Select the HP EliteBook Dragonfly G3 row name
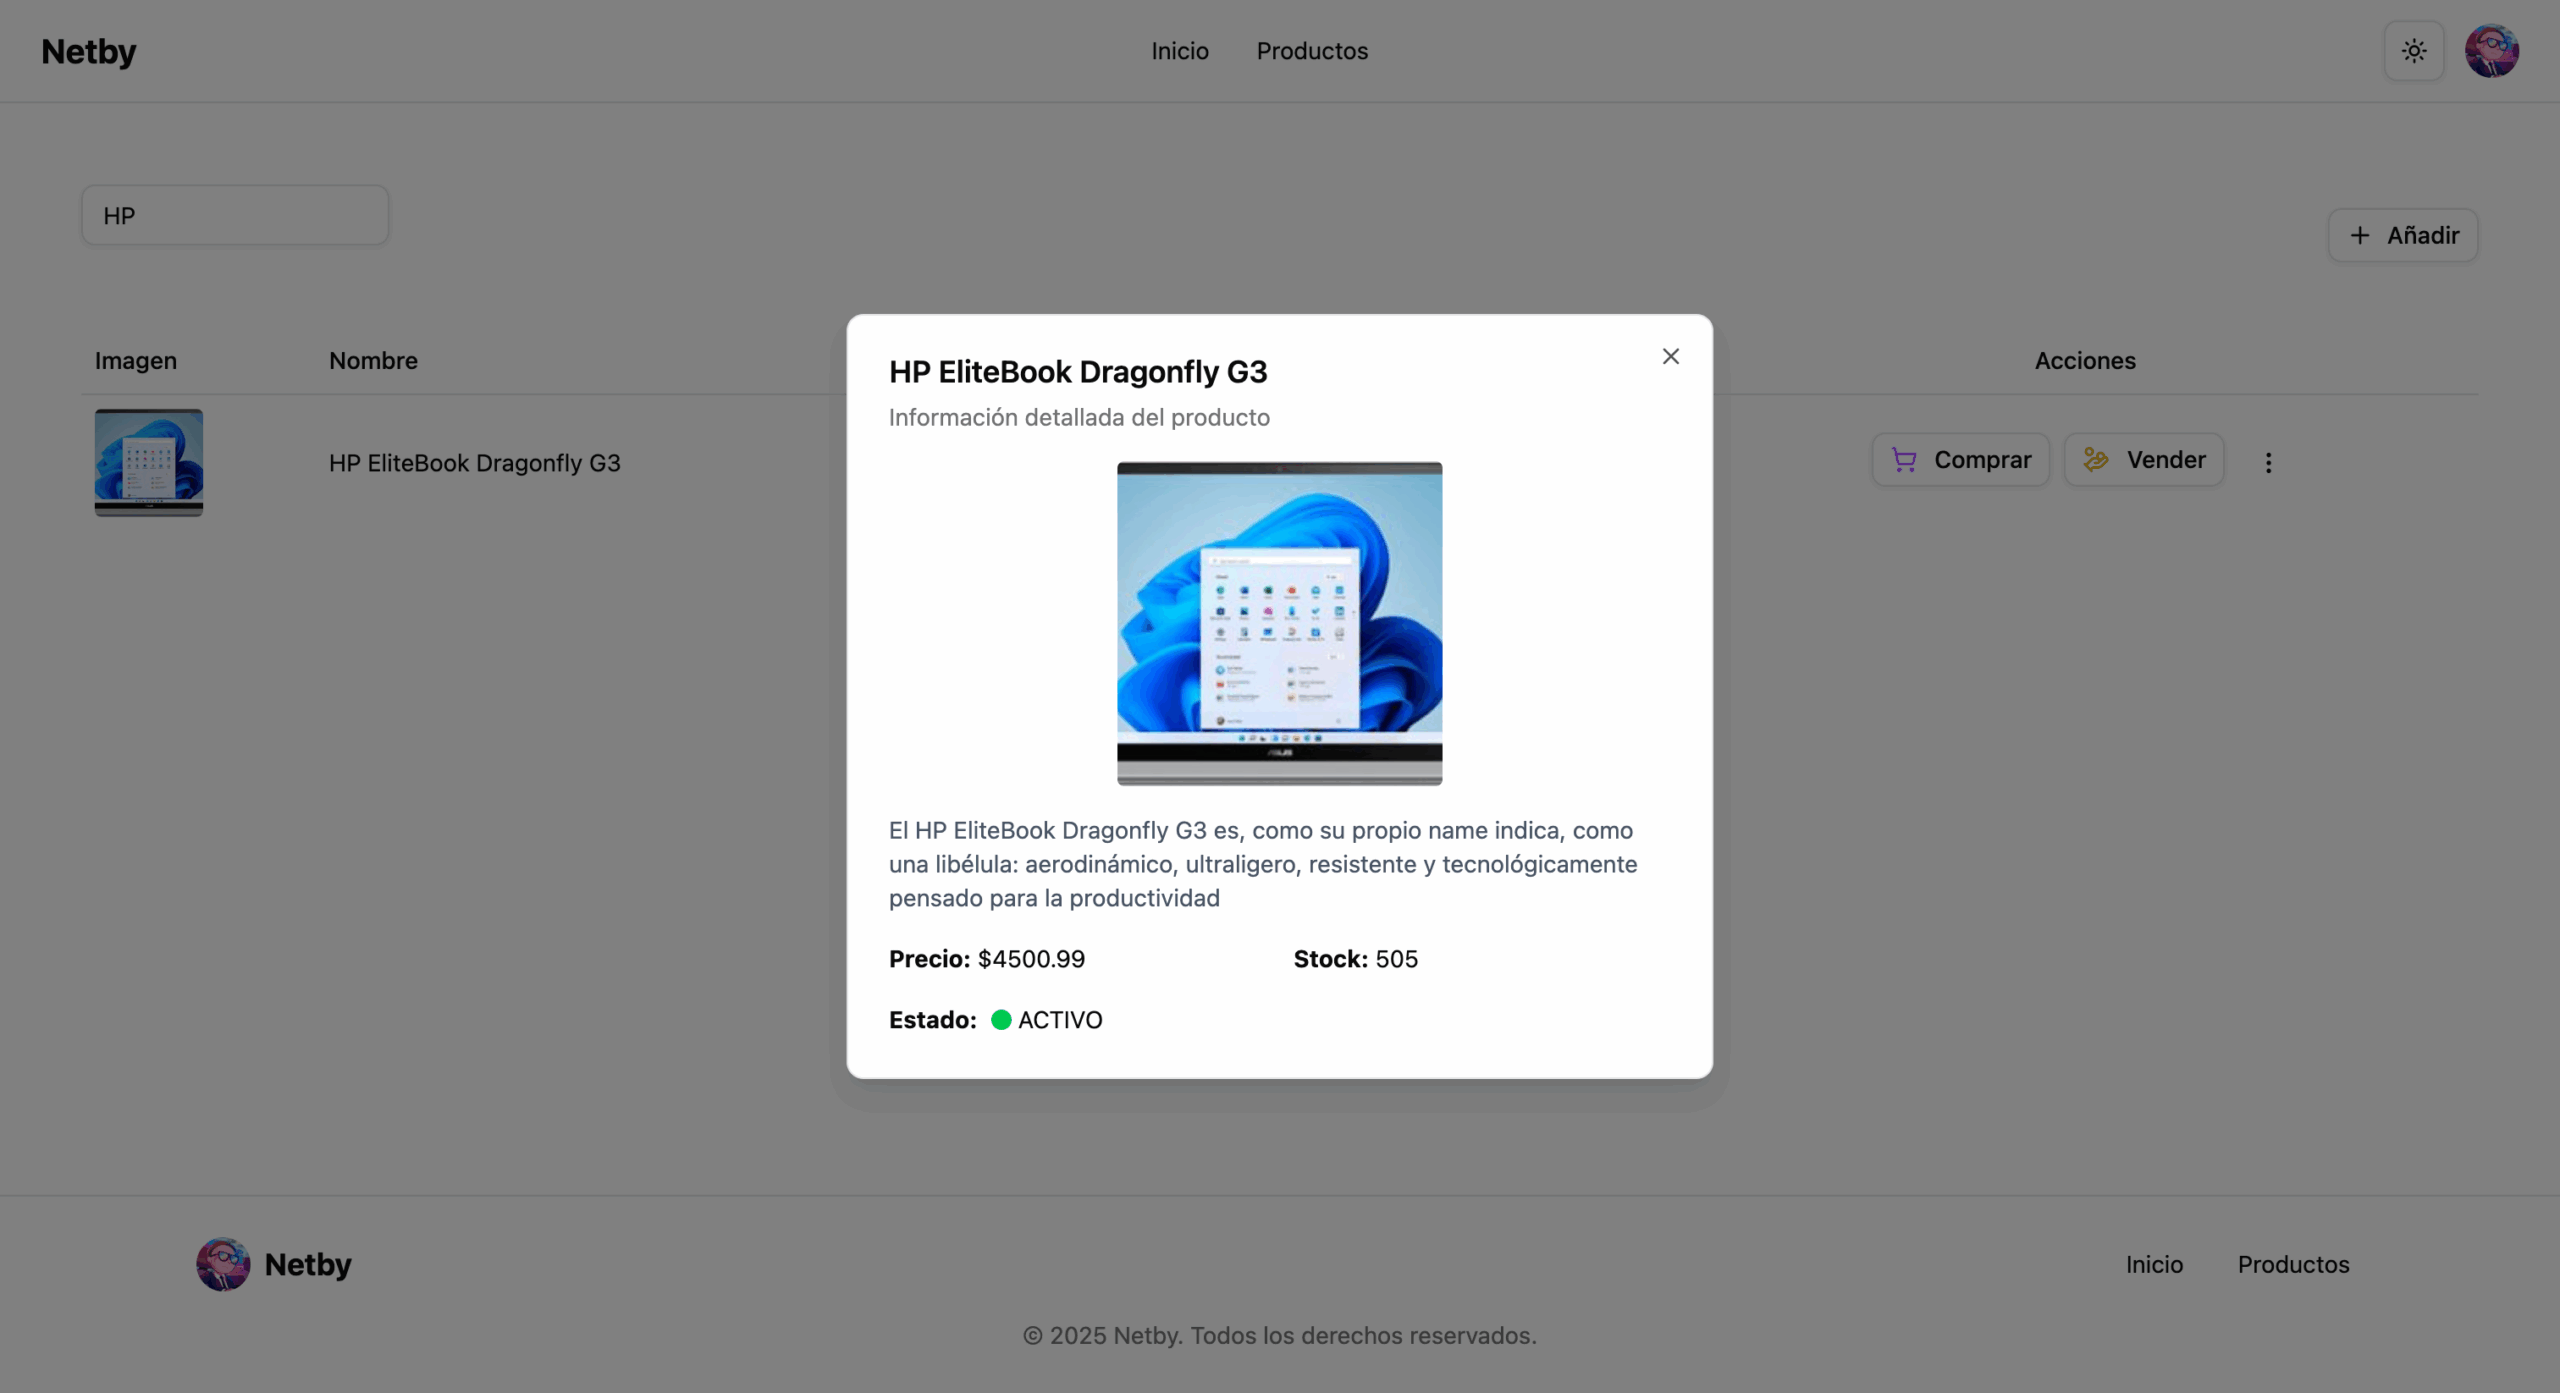This screenshot has width=2560, height=1393. [x=474, y=463]
